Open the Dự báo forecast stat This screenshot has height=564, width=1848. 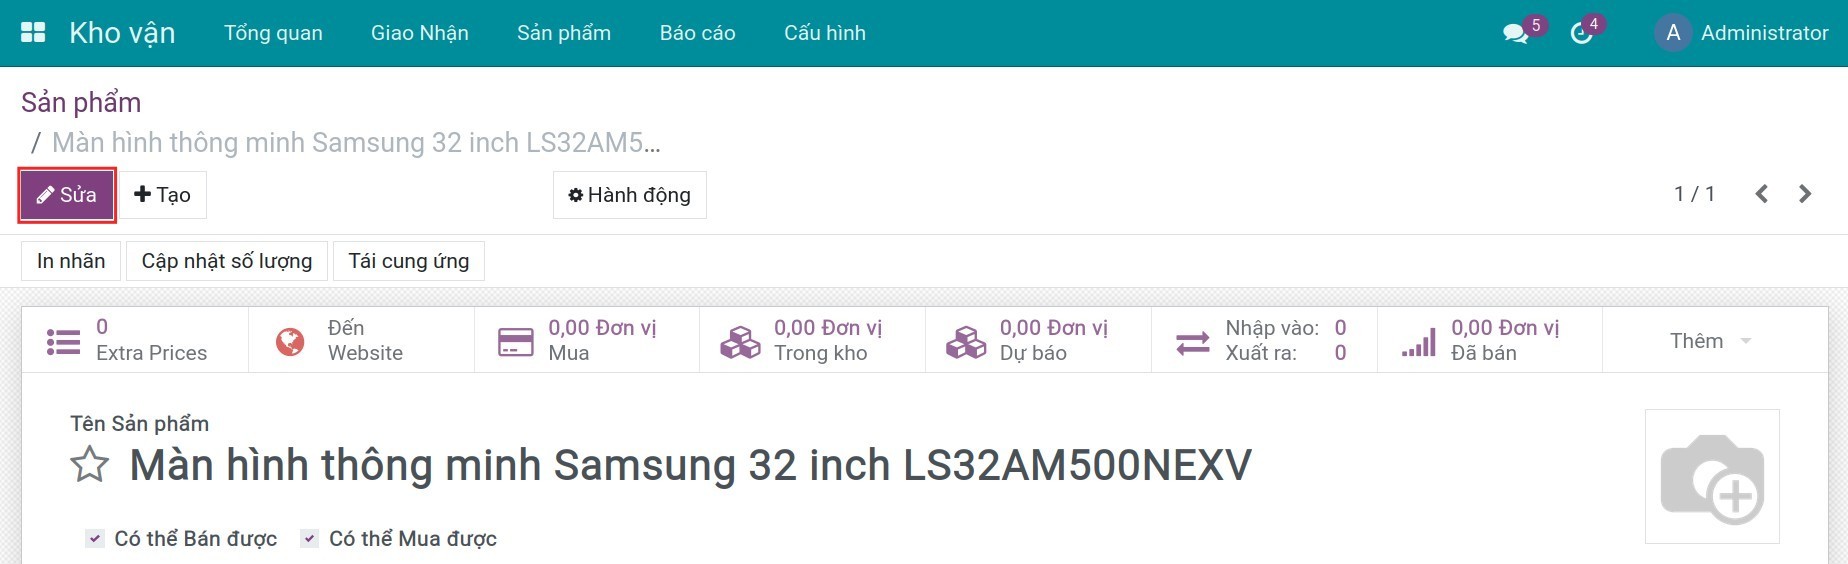(1039, 340)
